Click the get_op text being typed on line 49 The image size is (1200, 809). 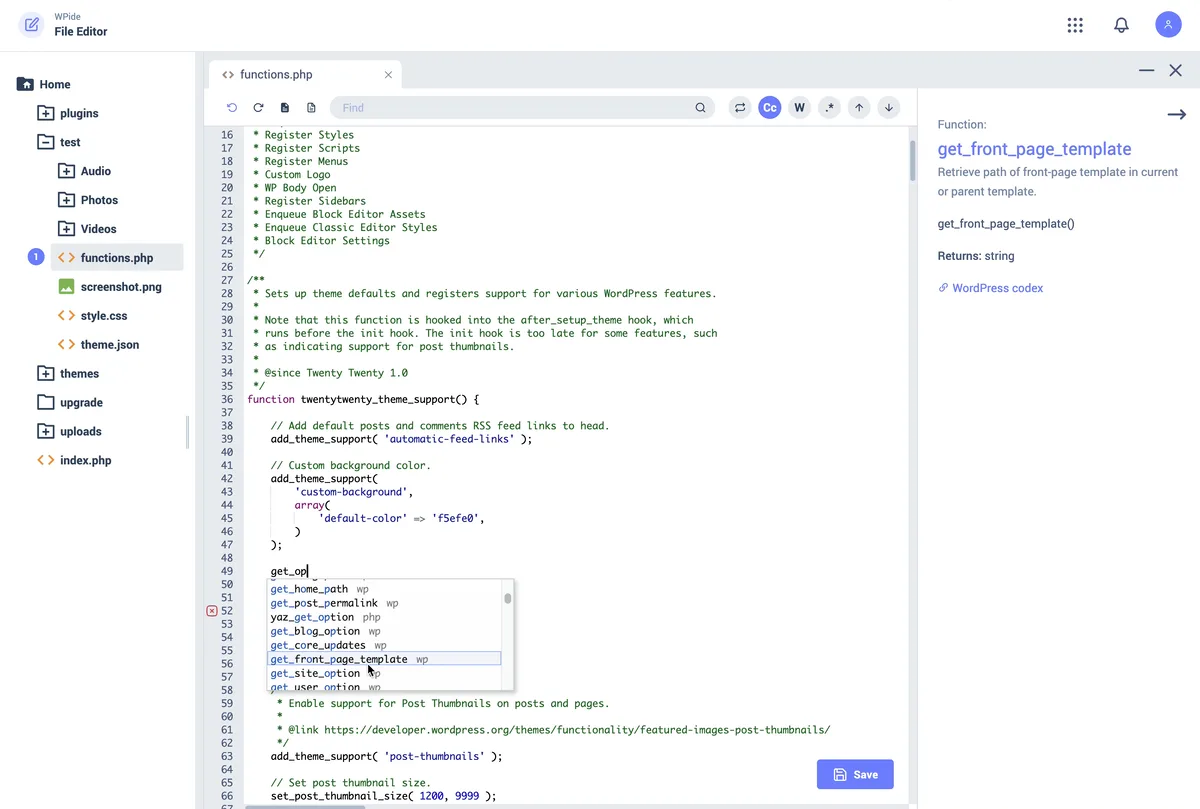tap(289, 571)
